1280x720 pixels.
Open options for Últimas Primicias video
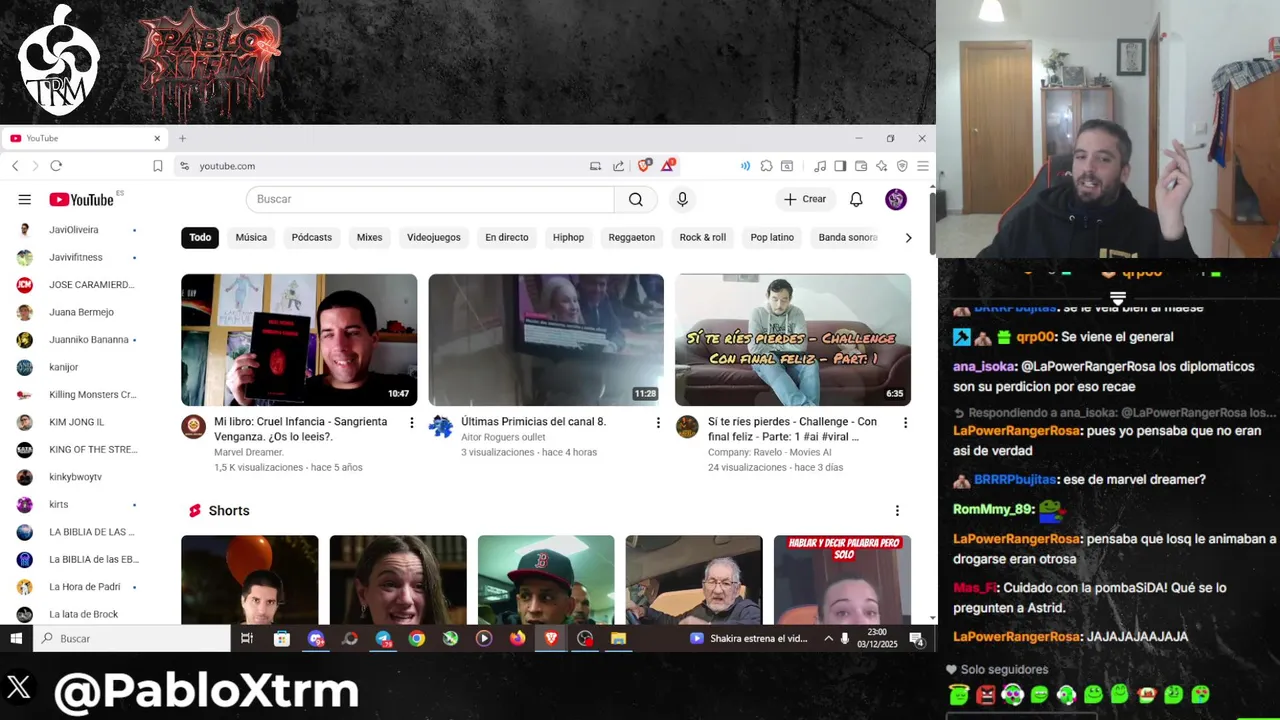[x=658, y=423]
